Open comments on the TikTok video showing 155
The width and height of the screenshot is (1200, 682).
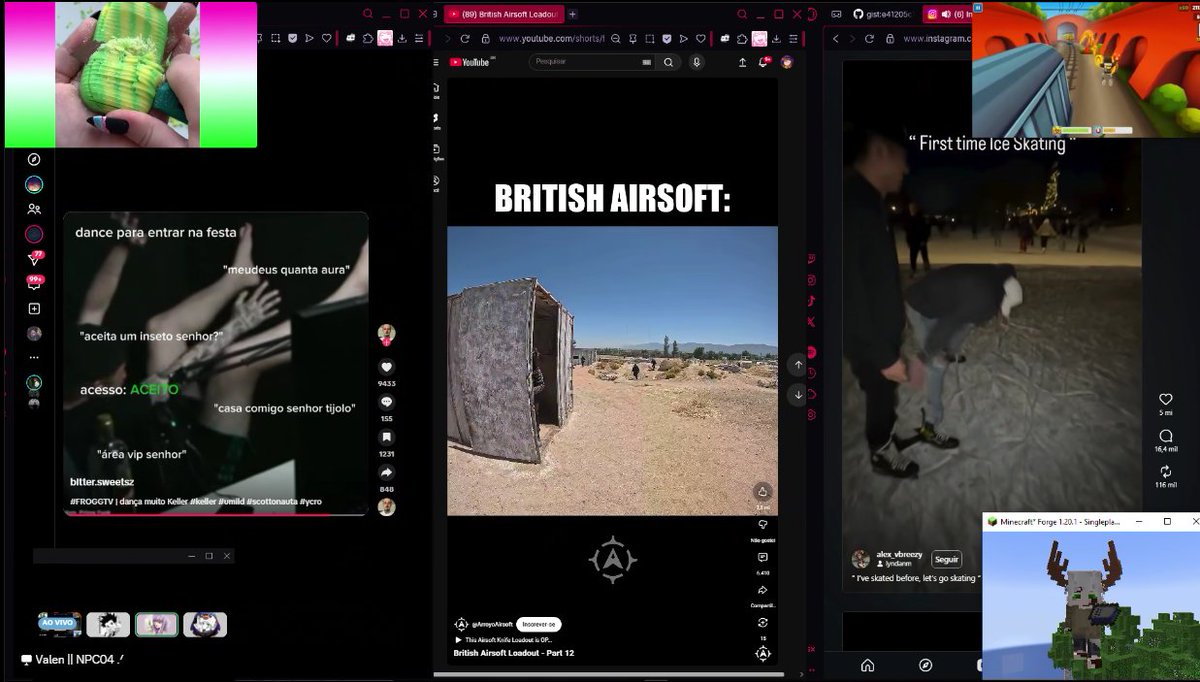coord(387,402)
